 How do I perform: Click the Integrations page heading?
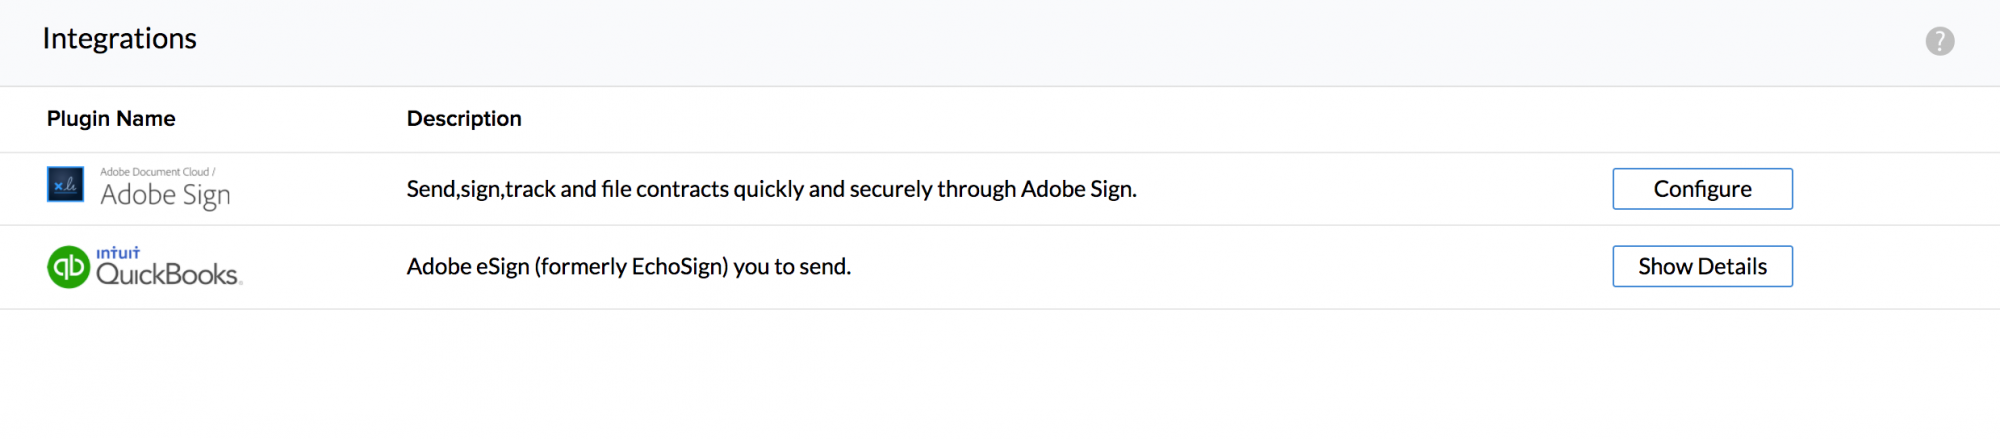(120, 39)
